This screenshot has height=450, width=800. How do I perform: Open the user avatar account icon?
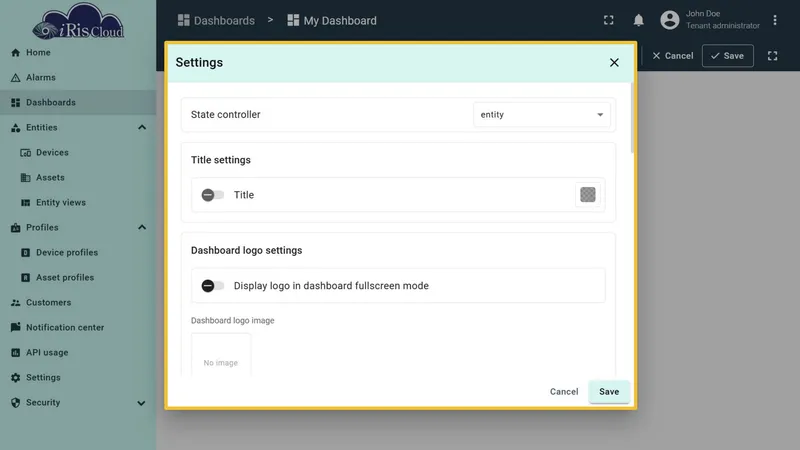669,20
